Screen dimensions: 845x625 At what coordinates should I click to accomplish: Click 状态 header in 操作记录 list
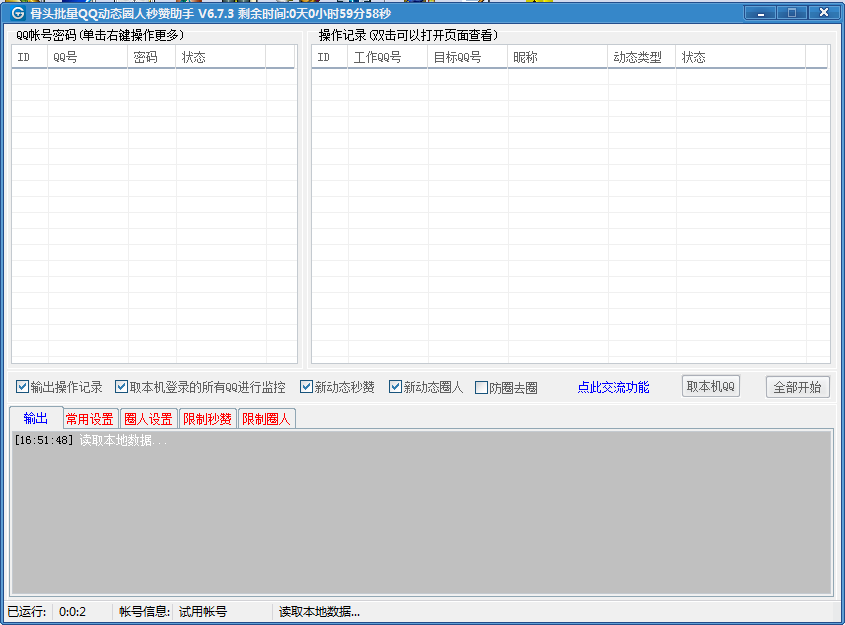click(x=741, y=57)
